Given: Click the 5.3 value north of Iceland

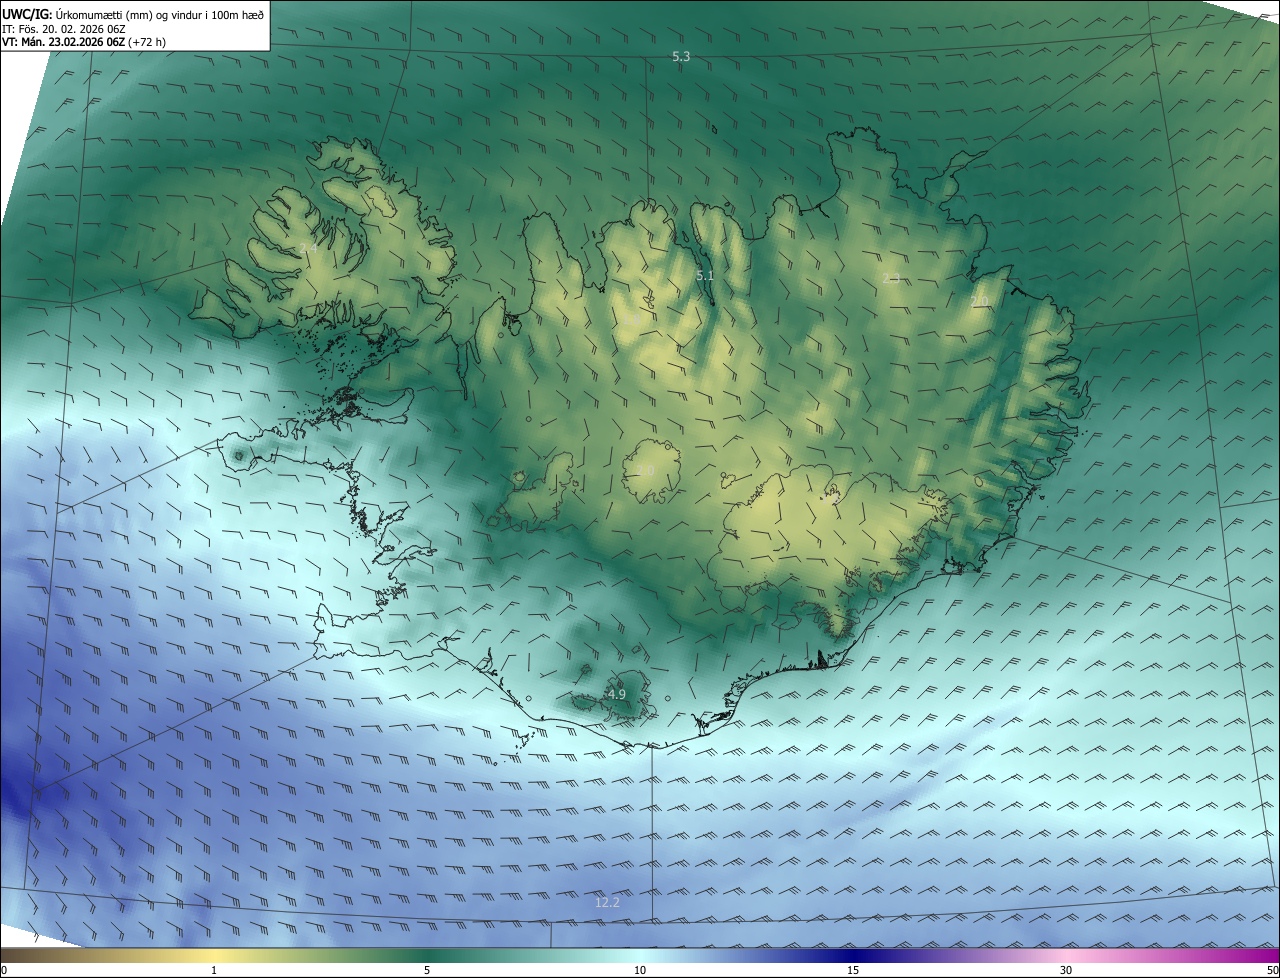Looking at the screenshot, I should coord(681,57).
